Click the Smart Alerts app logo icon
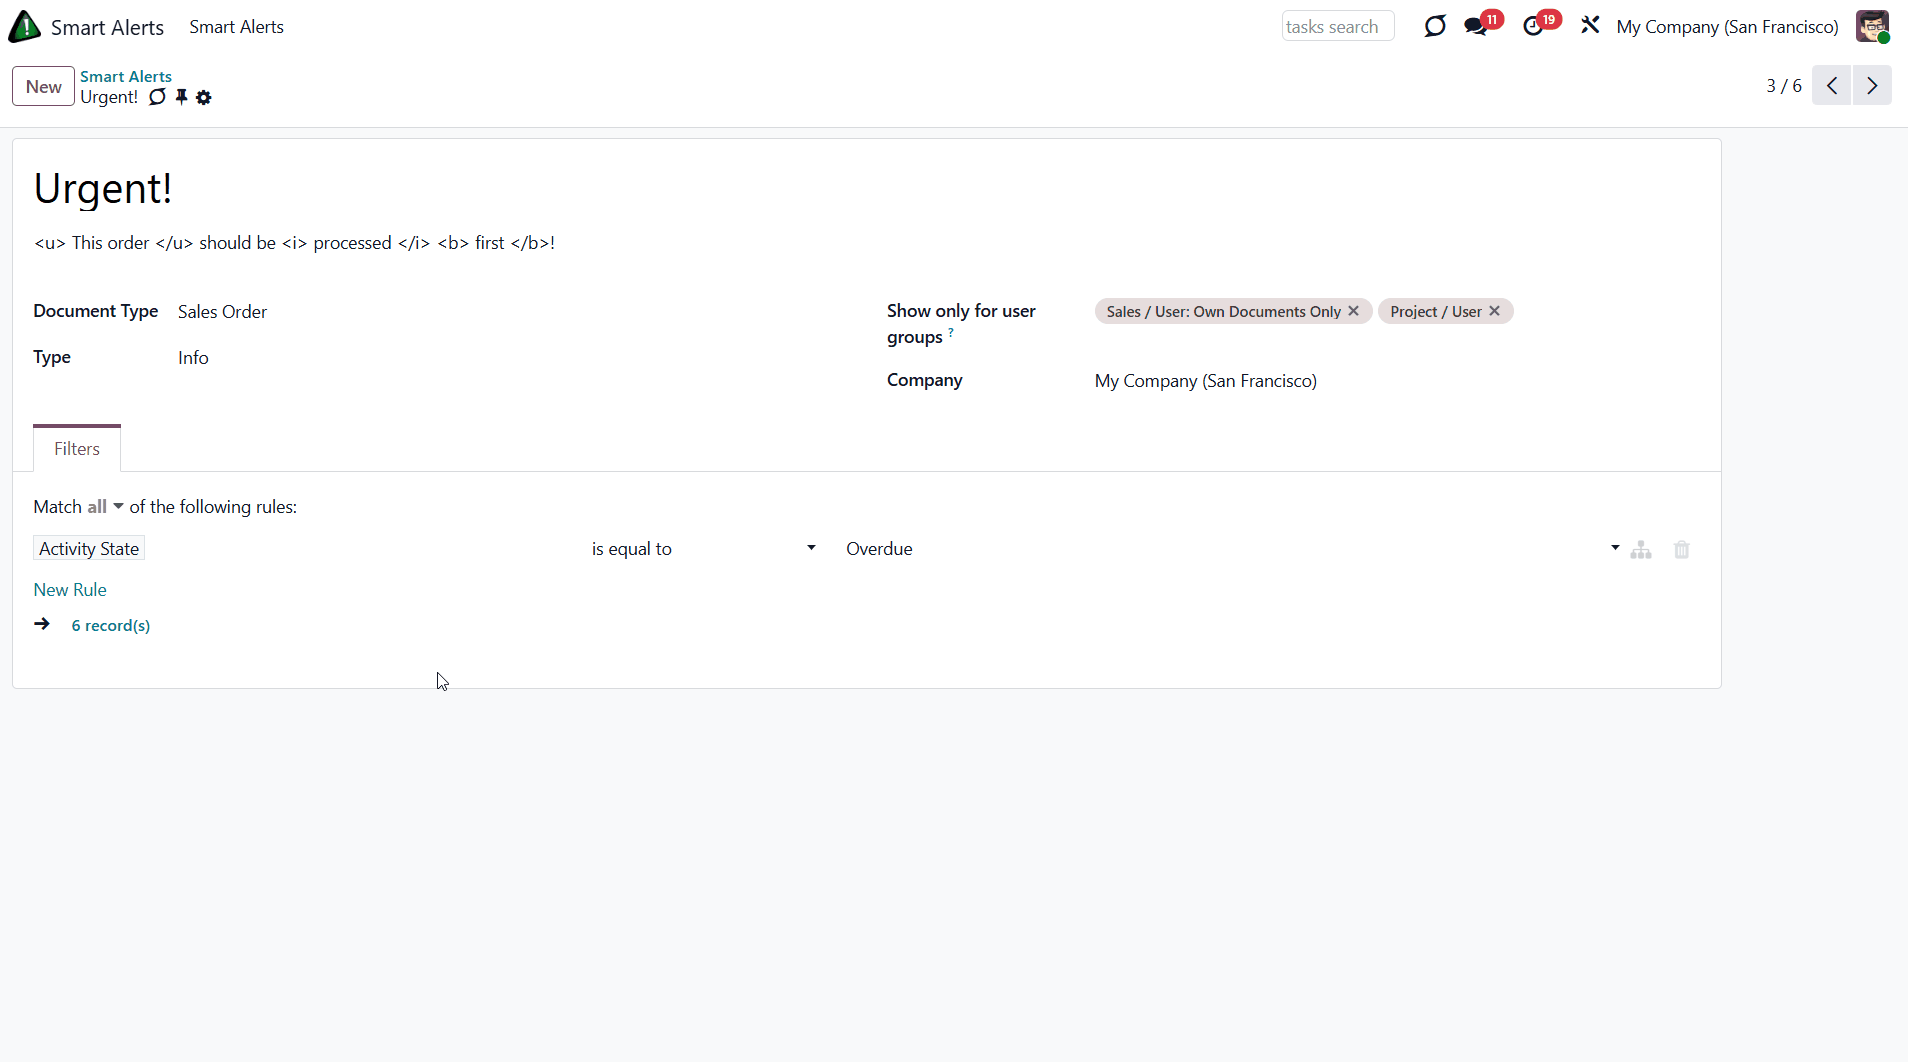 pos(24,27)
